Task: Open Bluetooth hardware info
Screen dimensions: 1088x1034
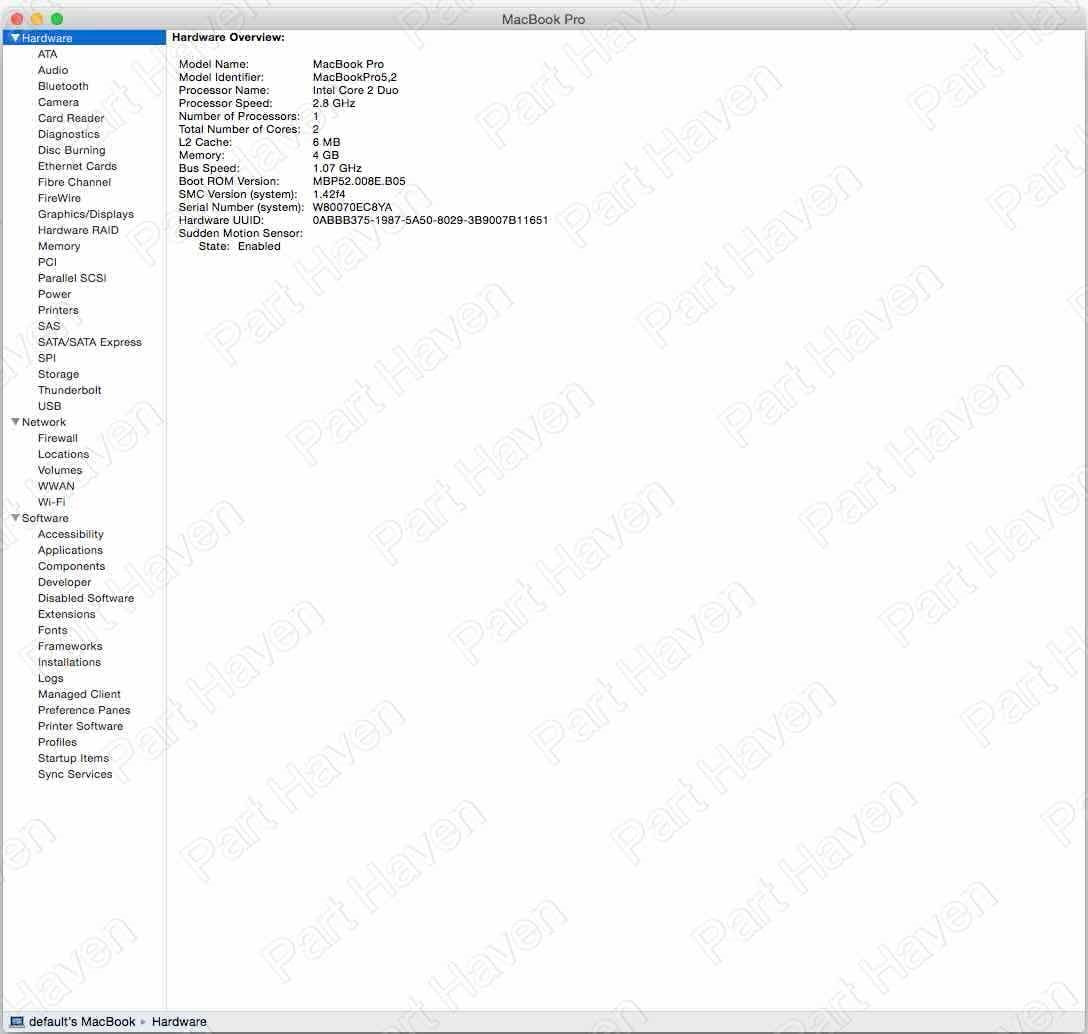Action: pyautogui.click(x=63, y=86)
